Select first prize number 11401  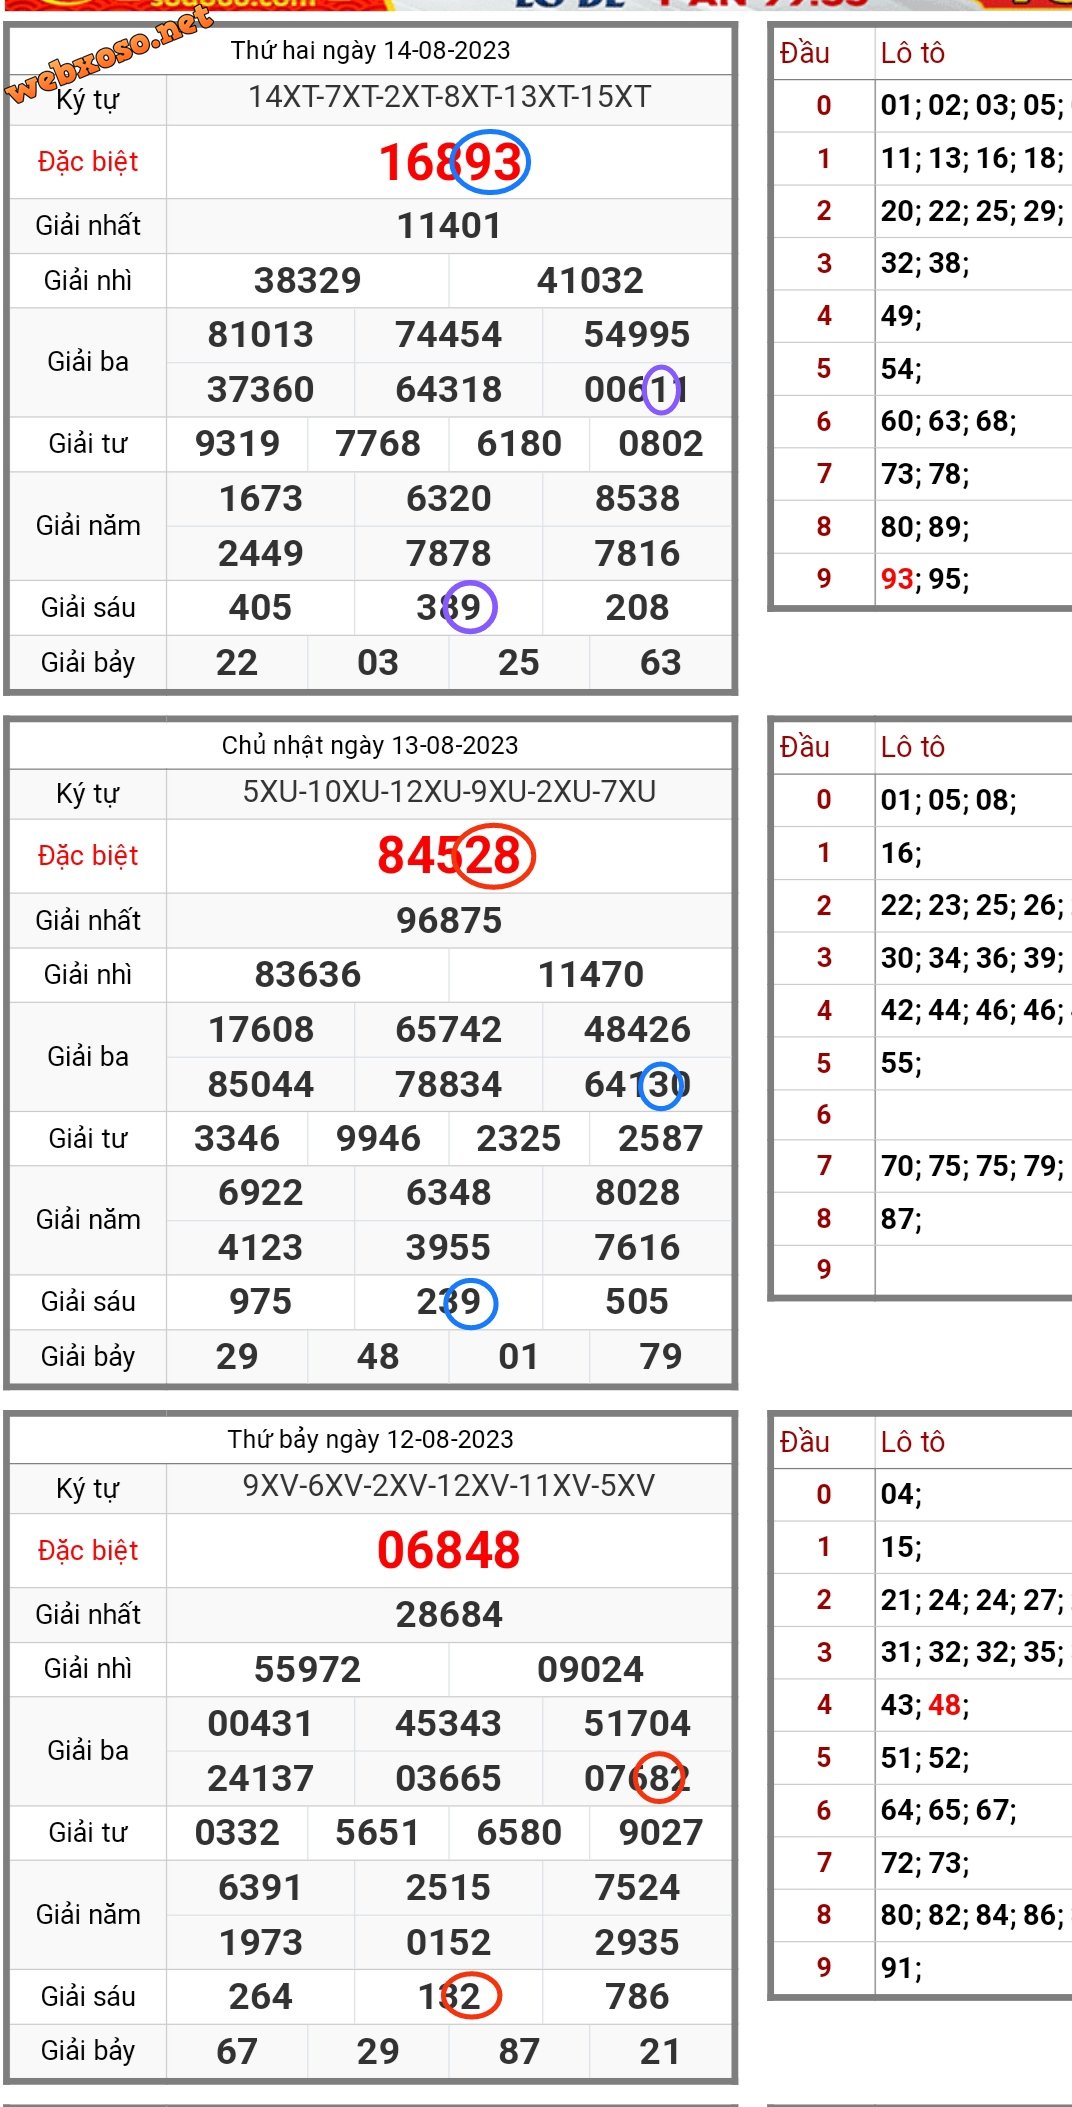[449, 226]
